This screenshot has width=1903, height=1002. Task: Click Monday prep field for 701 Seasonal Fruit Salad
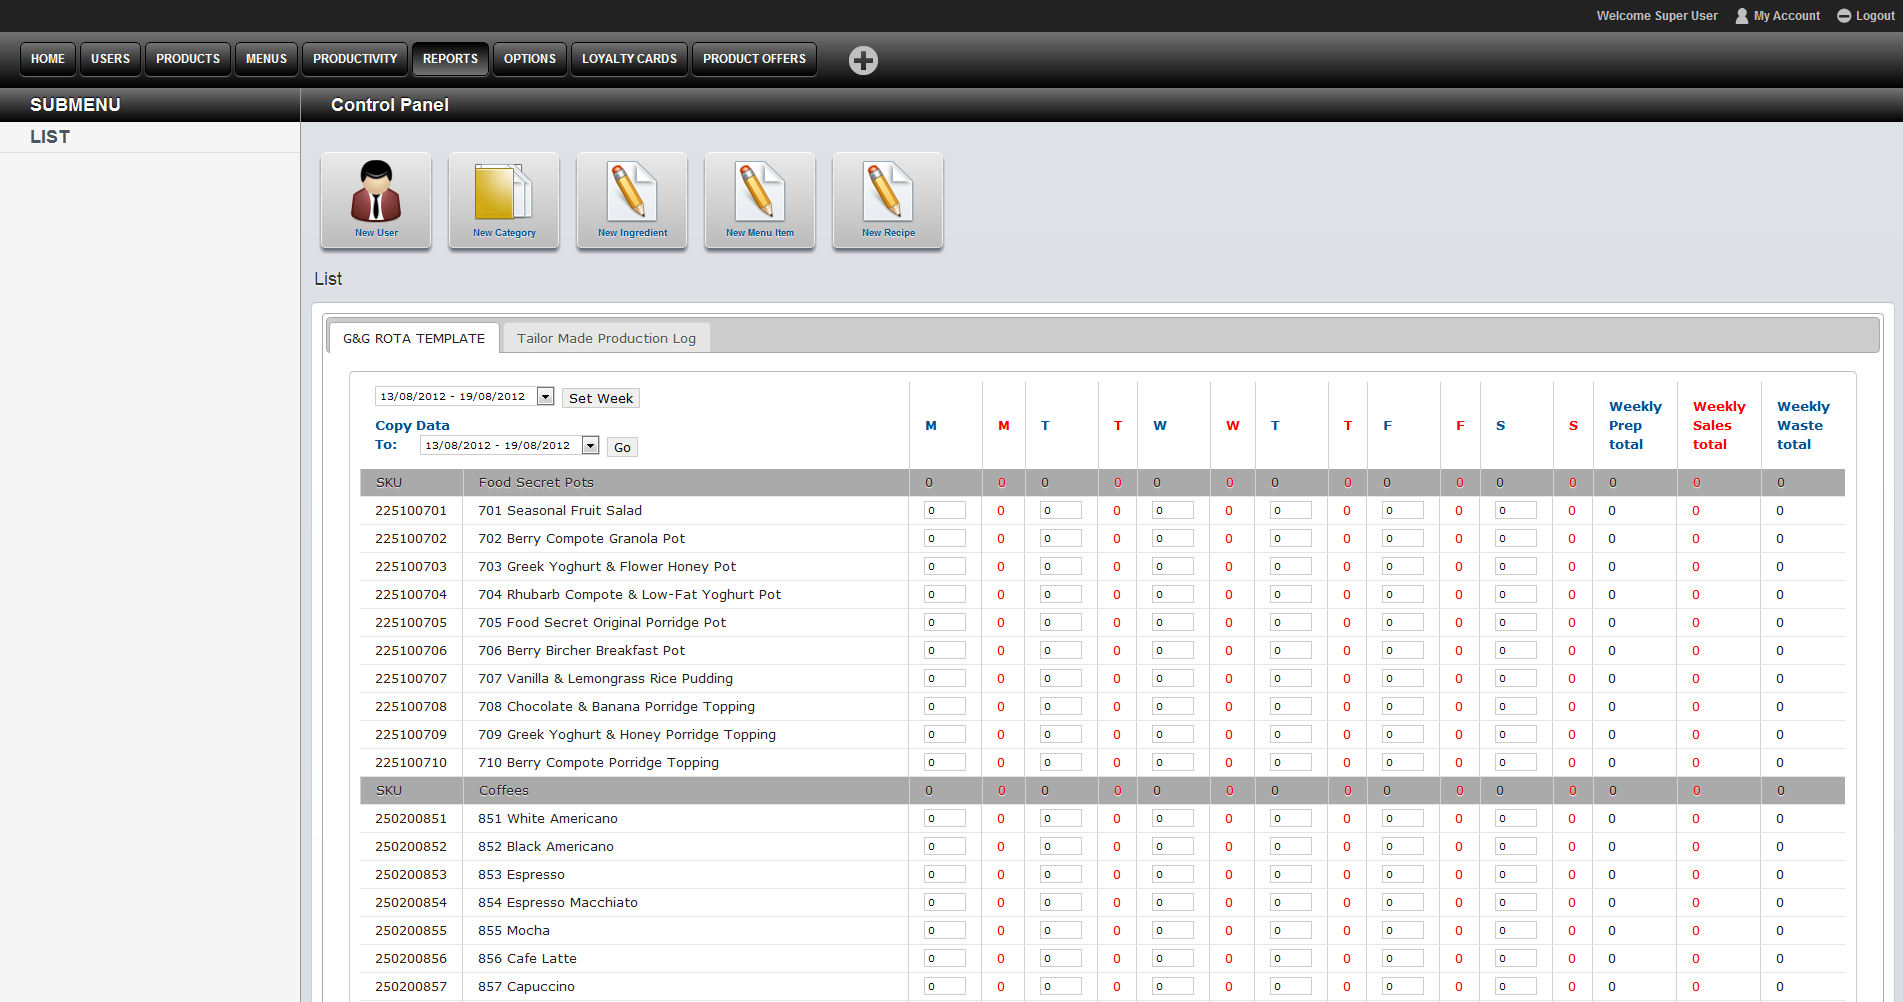click(944, 510)
